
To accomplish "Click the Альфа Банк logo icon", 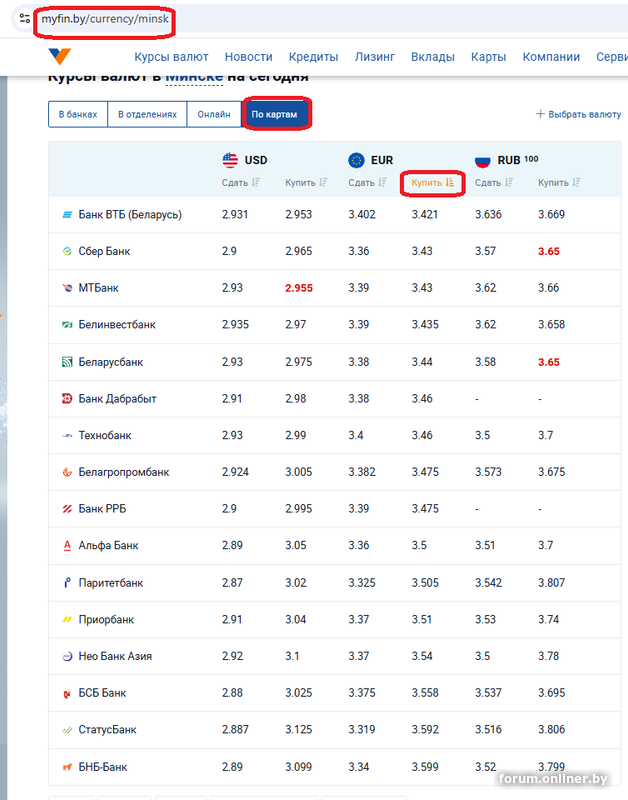I will coord(67,545).
